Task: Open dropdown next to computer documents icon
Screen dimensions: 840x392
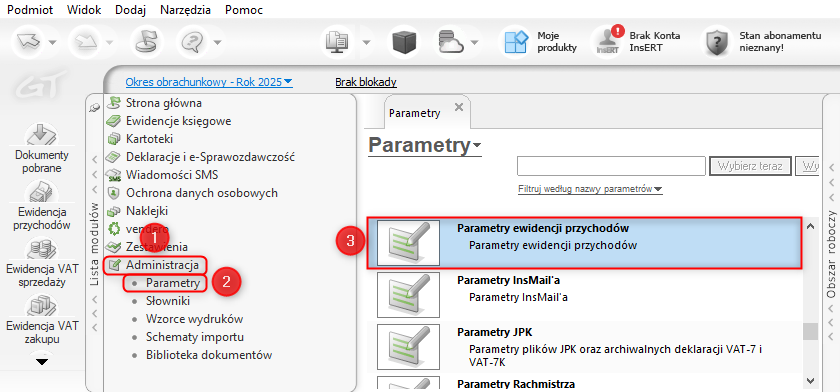Action: [x=366, y=42]
